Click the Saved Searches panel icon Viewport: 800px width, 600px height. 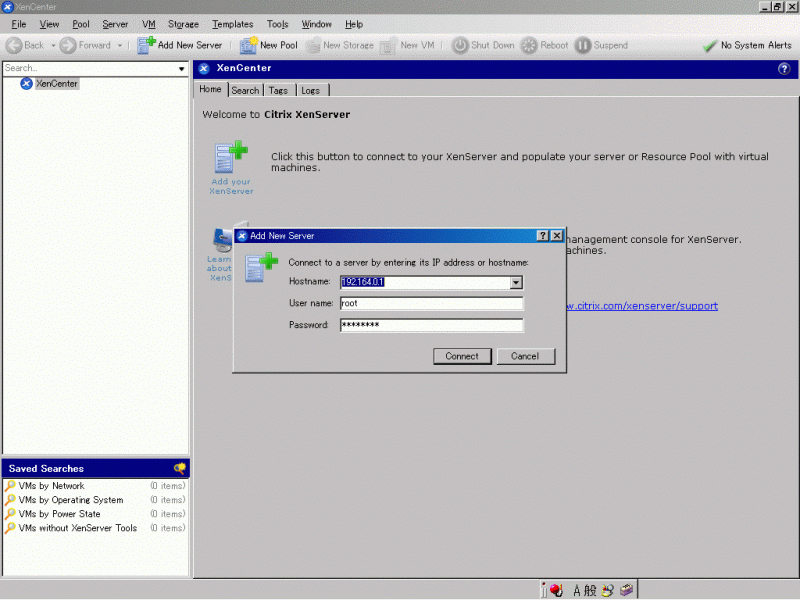click(179, 468)
